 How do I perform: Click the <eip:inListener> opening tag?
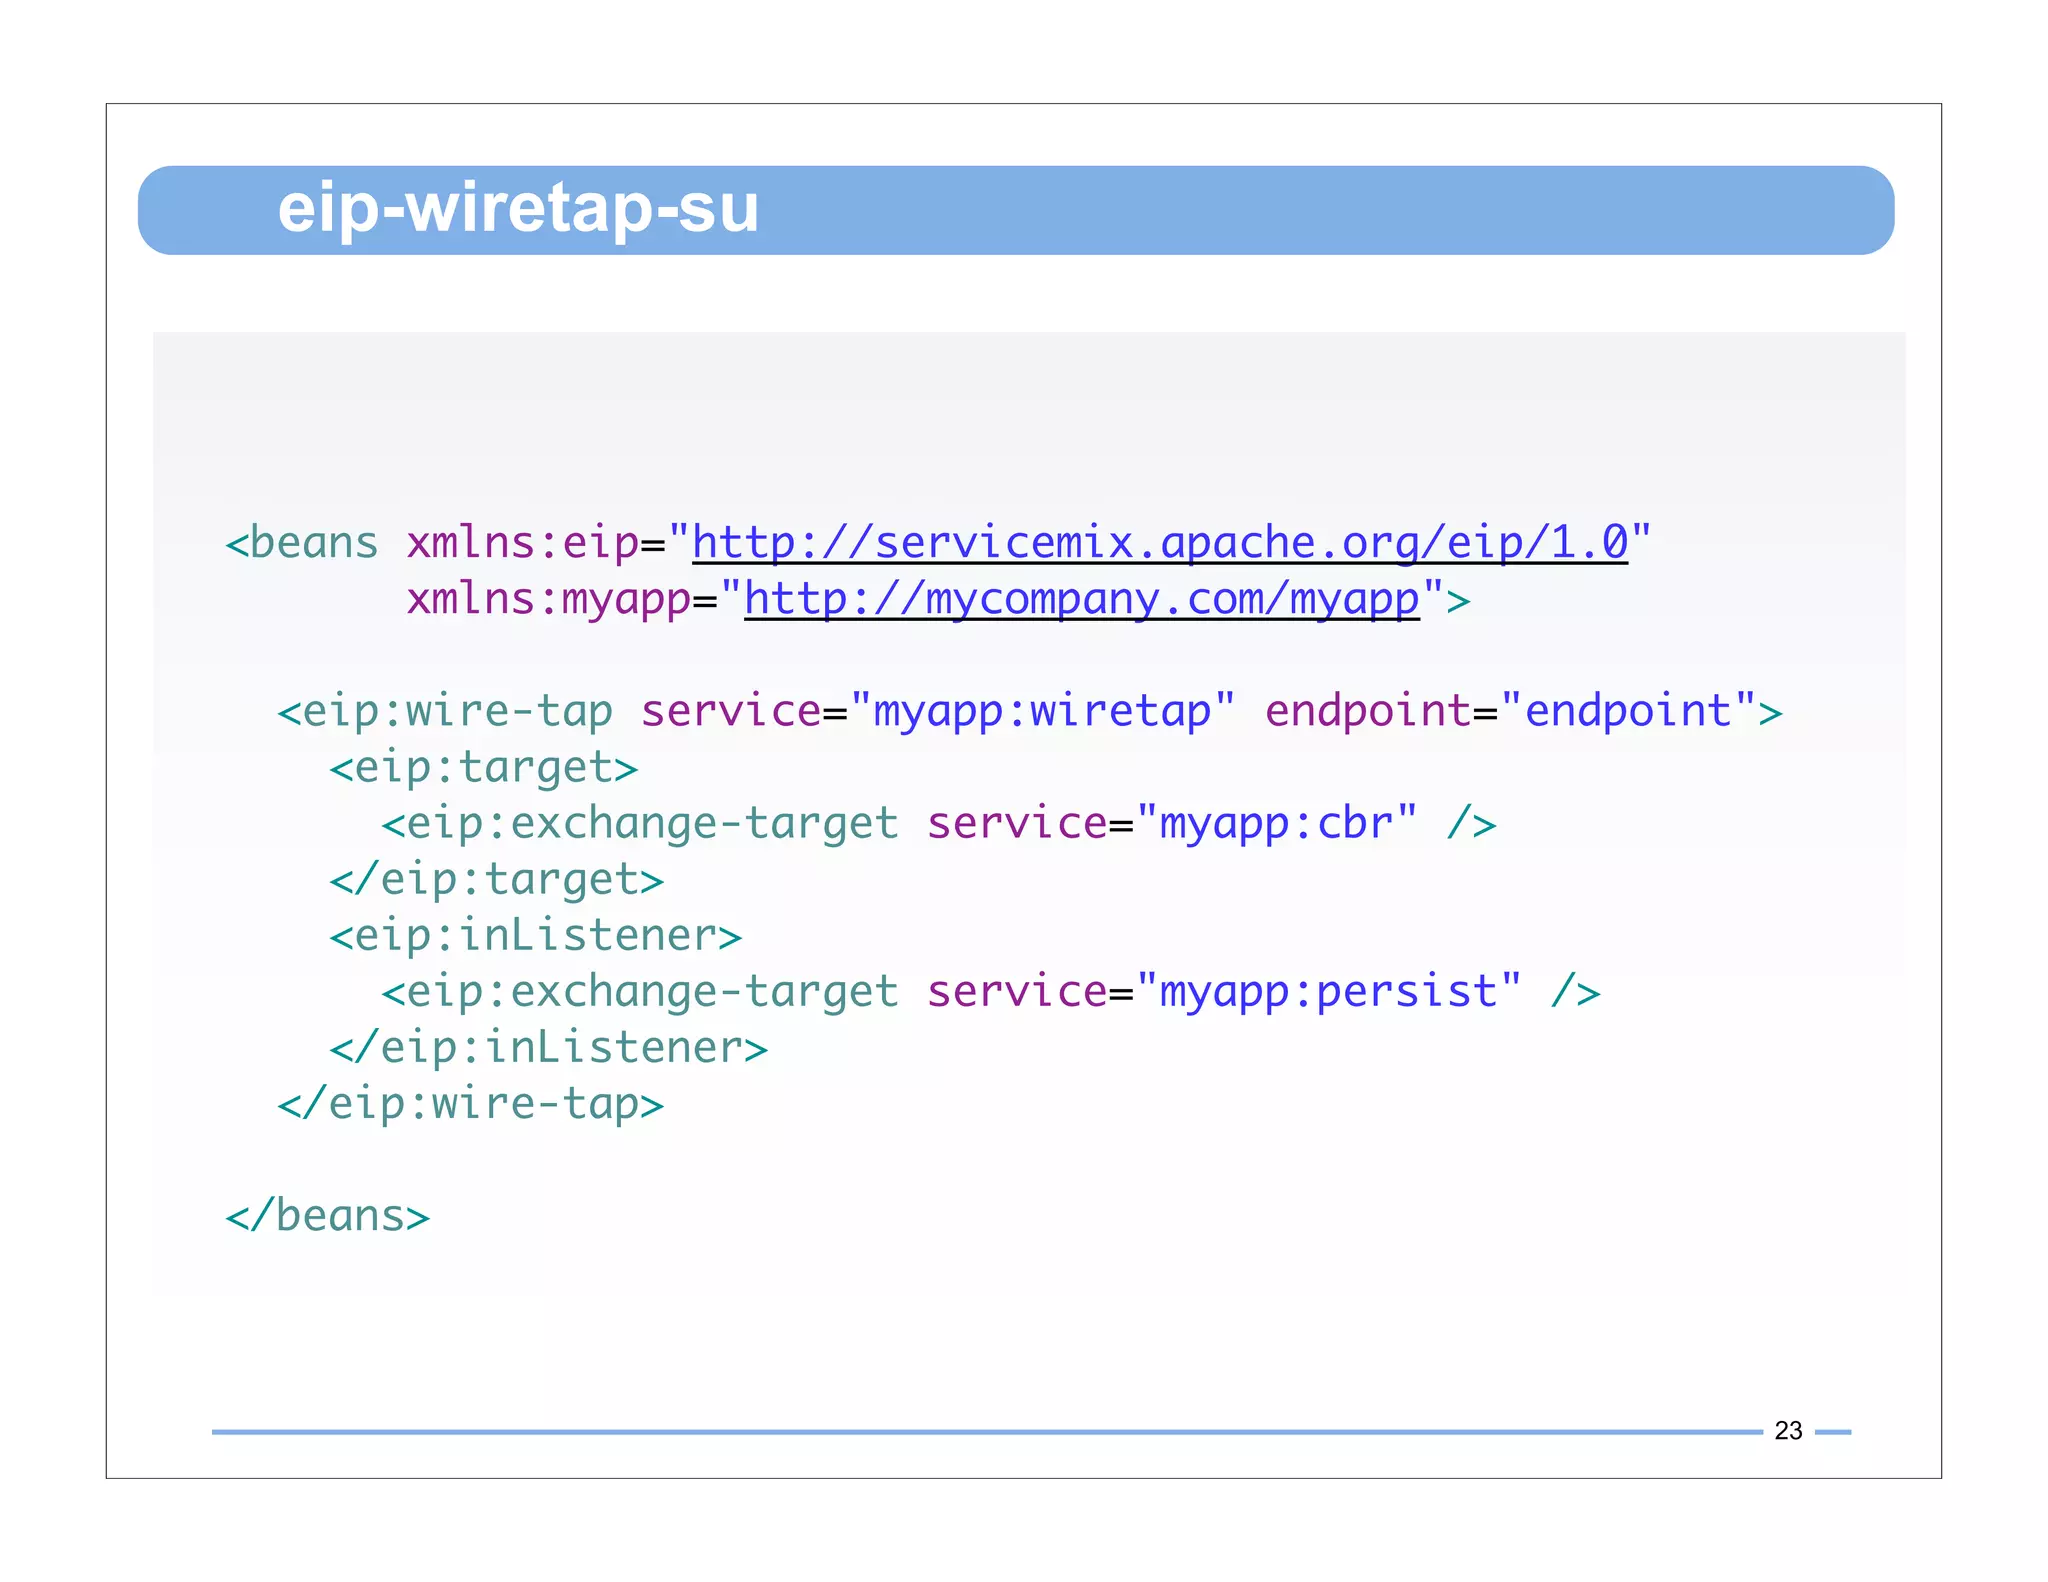(536, 935)
